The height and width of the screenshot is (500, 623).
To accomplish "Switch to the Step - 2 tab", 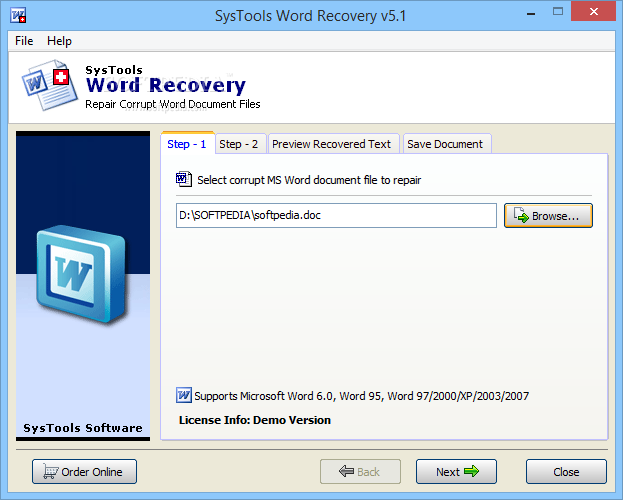I will click(x=239, y=144).
